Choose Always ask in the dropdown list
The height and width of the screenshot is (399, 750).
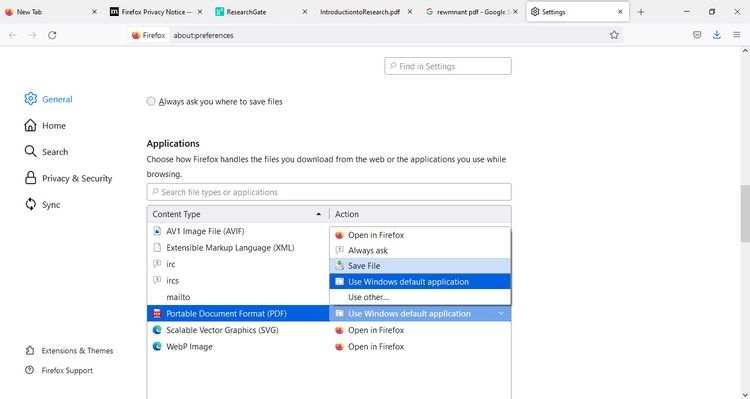420,250
